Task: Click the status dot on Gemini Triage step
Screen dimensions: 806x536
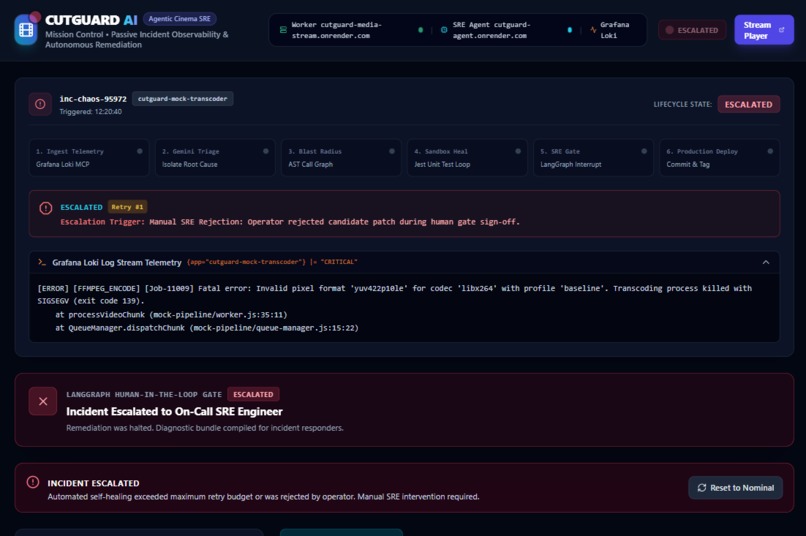Action: pos(266,151)
